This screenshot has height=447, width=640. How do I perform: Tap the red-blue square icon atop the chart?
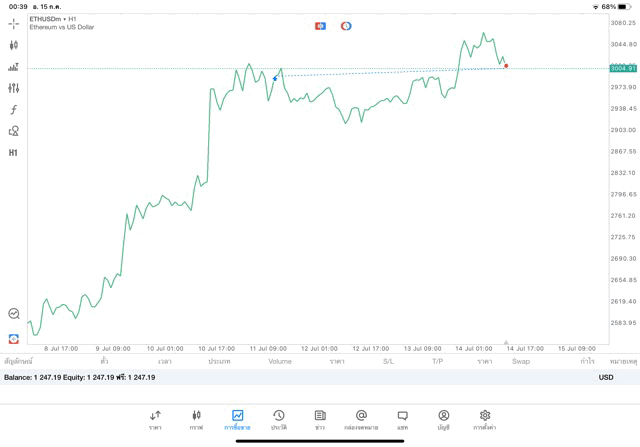pos(320,26)
